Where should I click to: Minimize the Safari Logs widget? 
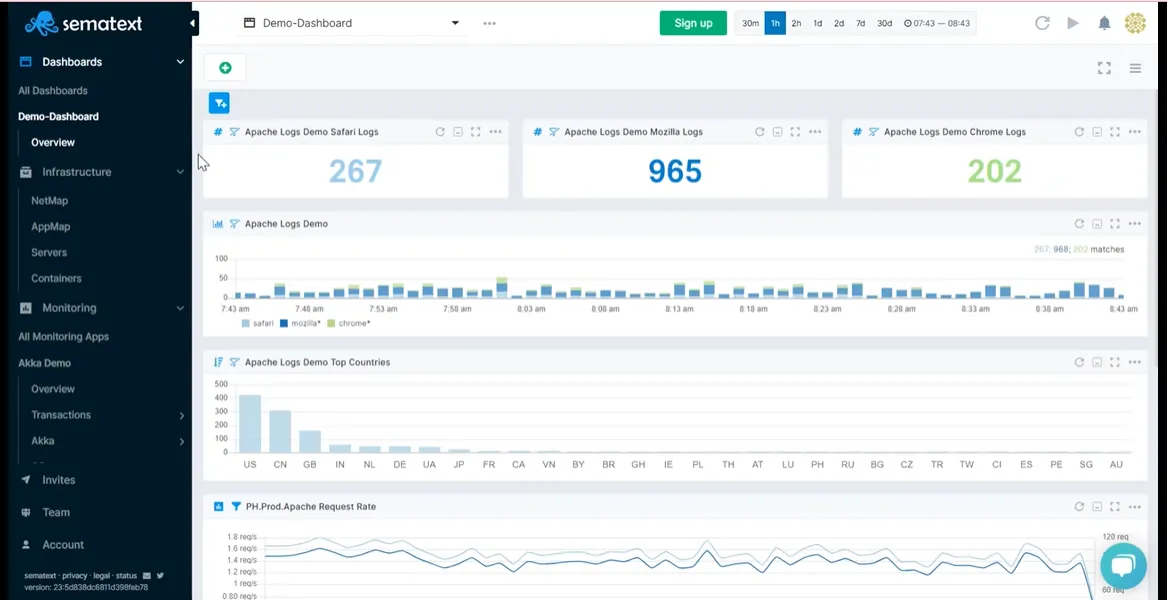point(458,132)
